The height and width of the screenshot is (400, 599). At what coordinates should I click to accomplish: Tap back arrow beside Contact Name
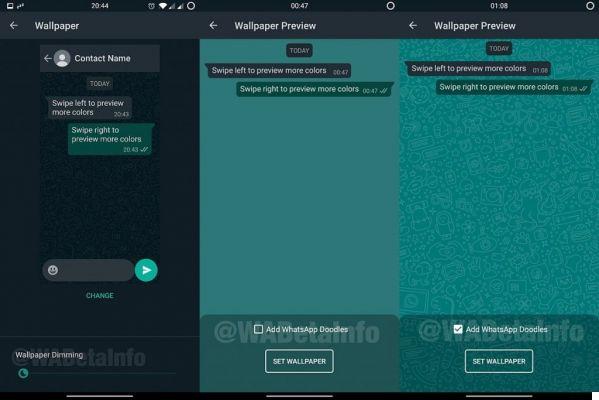tap(48, 58)
